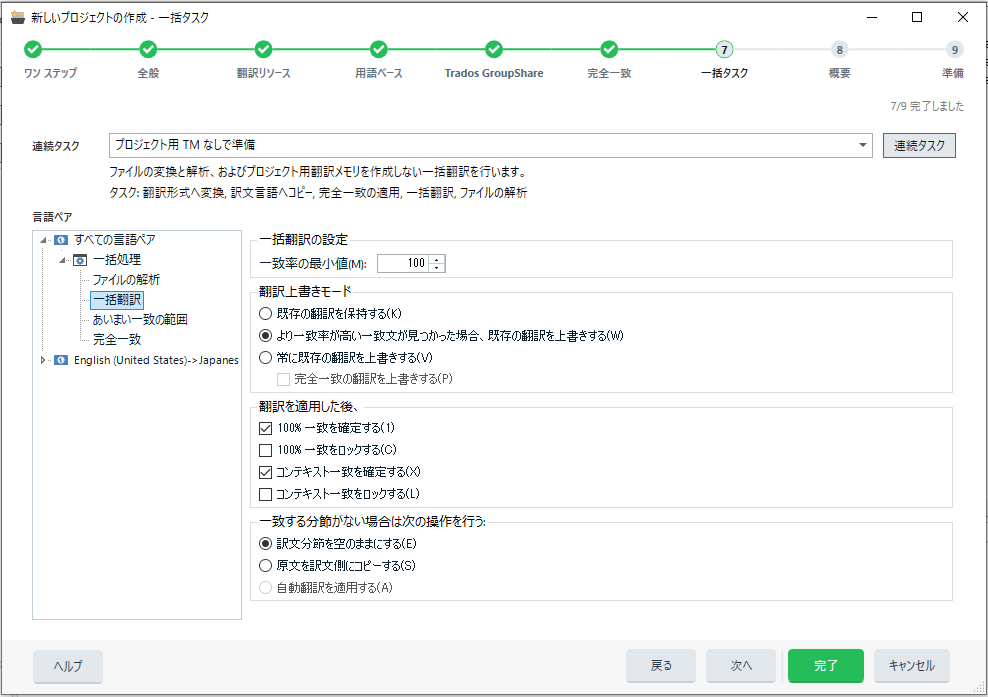988x697 pixels.
Task: Click the キャンセル button
Action: [911, 665]
